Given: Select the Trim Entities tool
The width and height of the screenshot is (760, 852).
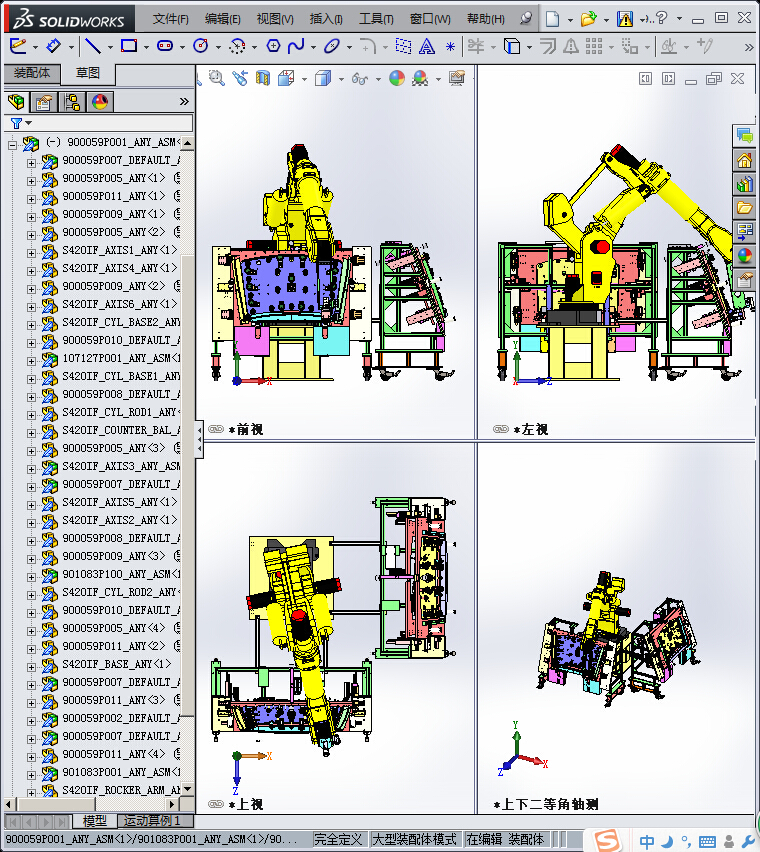Looking at the screenshot, I should coord(476,46).
